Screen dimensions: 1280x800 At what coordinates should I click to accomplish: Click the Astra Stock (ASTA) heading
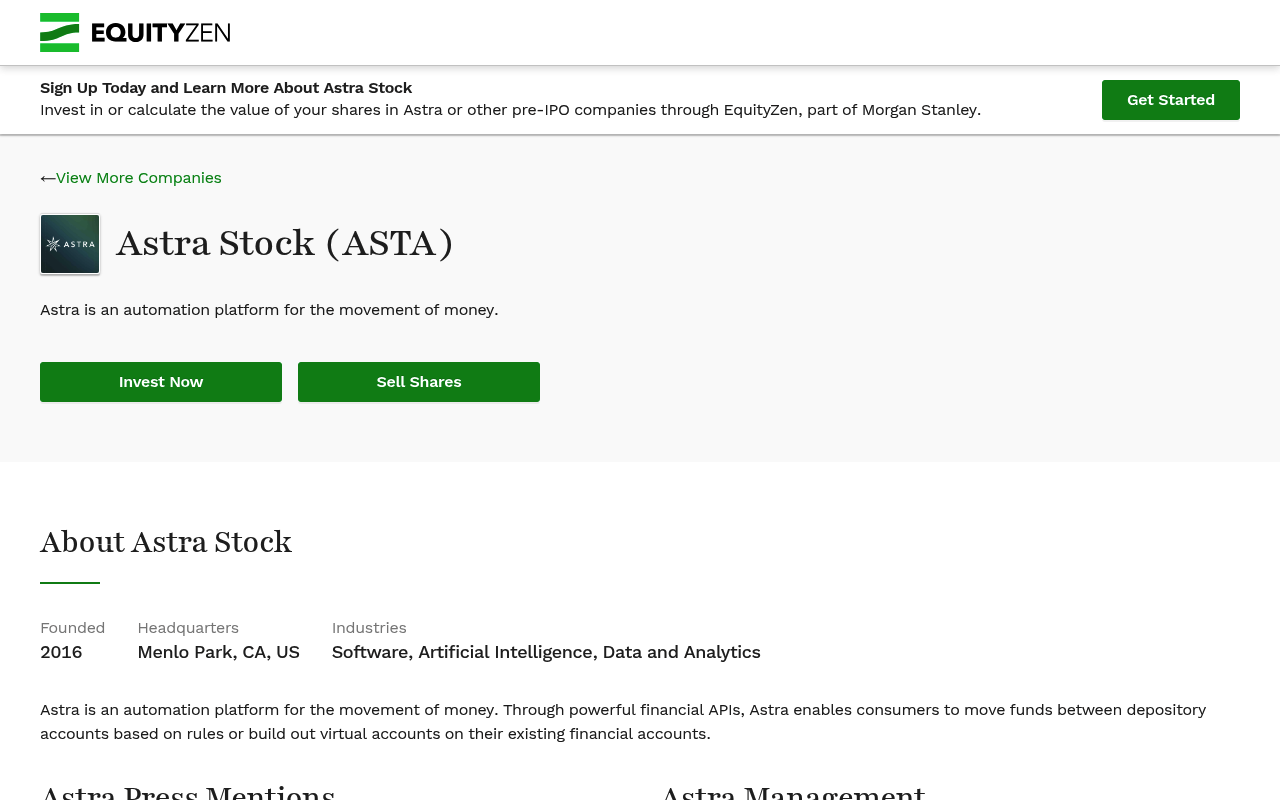(x=285, y=244)
